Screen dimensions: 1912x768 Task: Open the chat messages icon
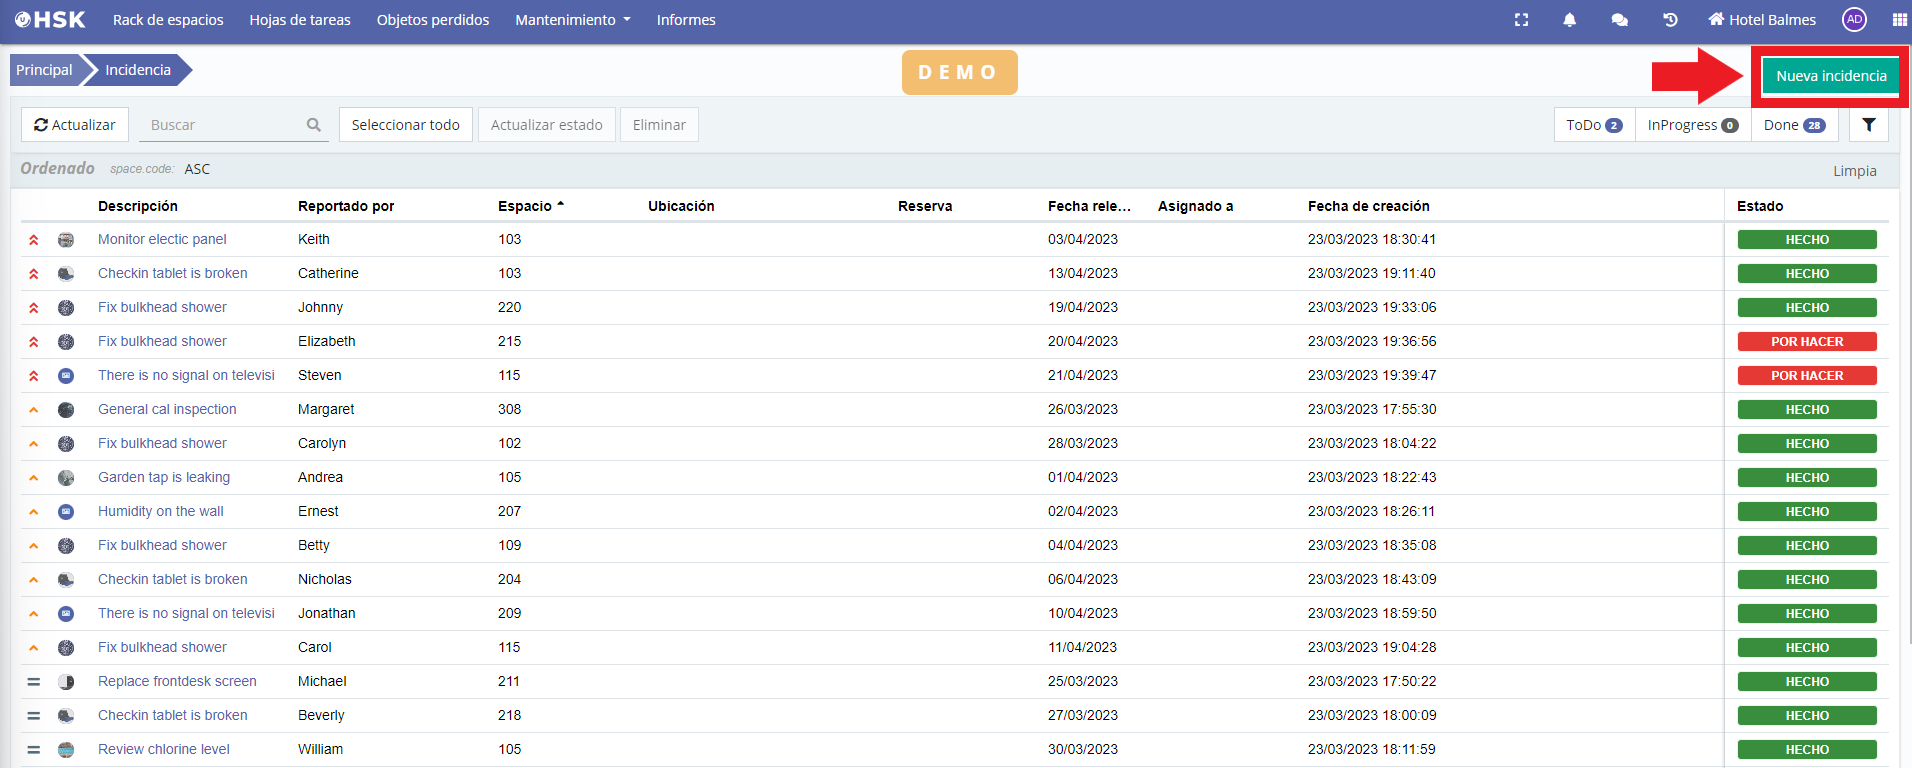click(x=1619, y=20)
